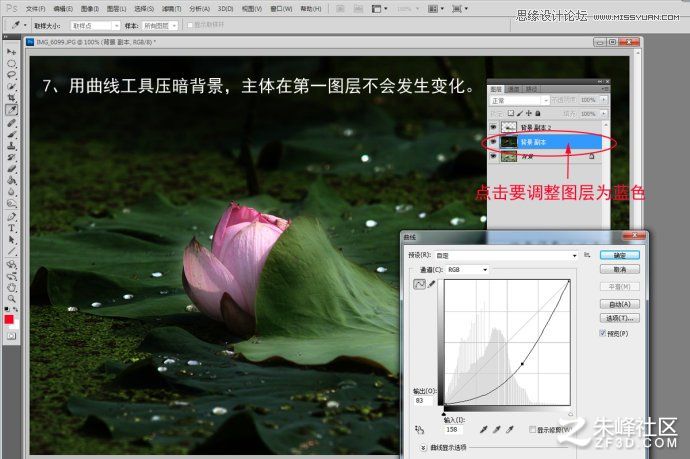Pick the gray point eyedropper in Curves

point(497,429)
